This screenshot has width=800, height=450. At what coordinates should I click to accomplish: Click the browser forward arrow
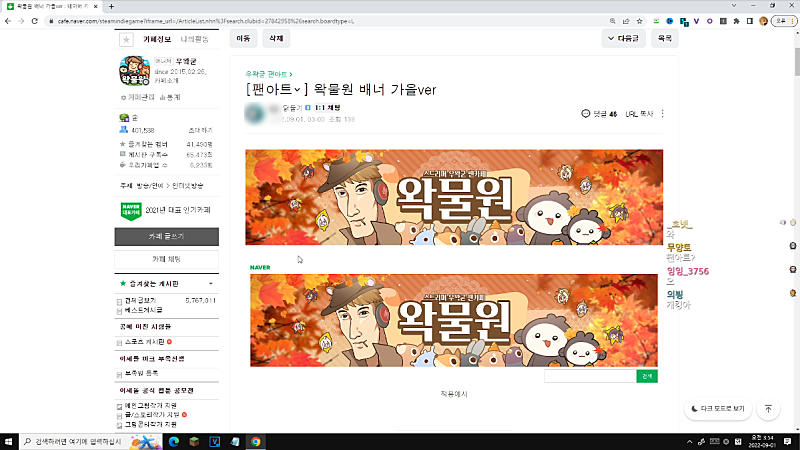tap(21, 21)
